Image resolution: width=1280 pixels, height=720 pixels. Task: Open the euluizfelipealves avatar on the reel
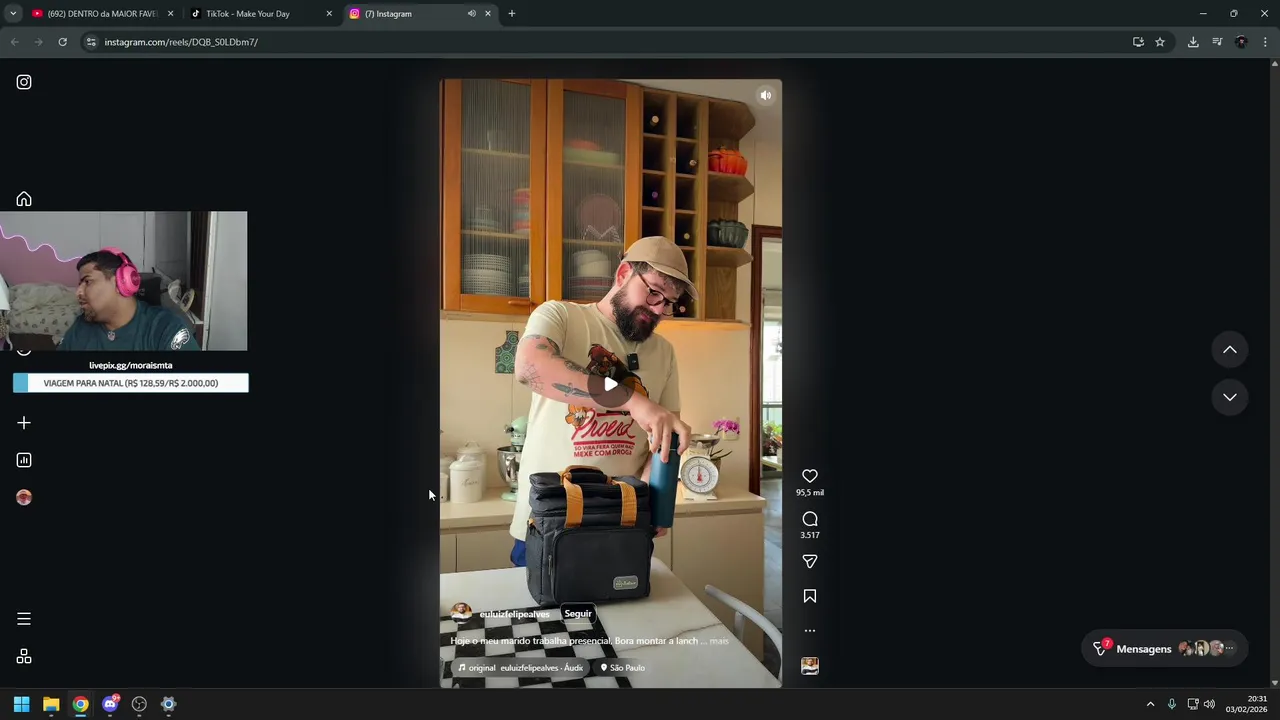[x=461, y=613]
